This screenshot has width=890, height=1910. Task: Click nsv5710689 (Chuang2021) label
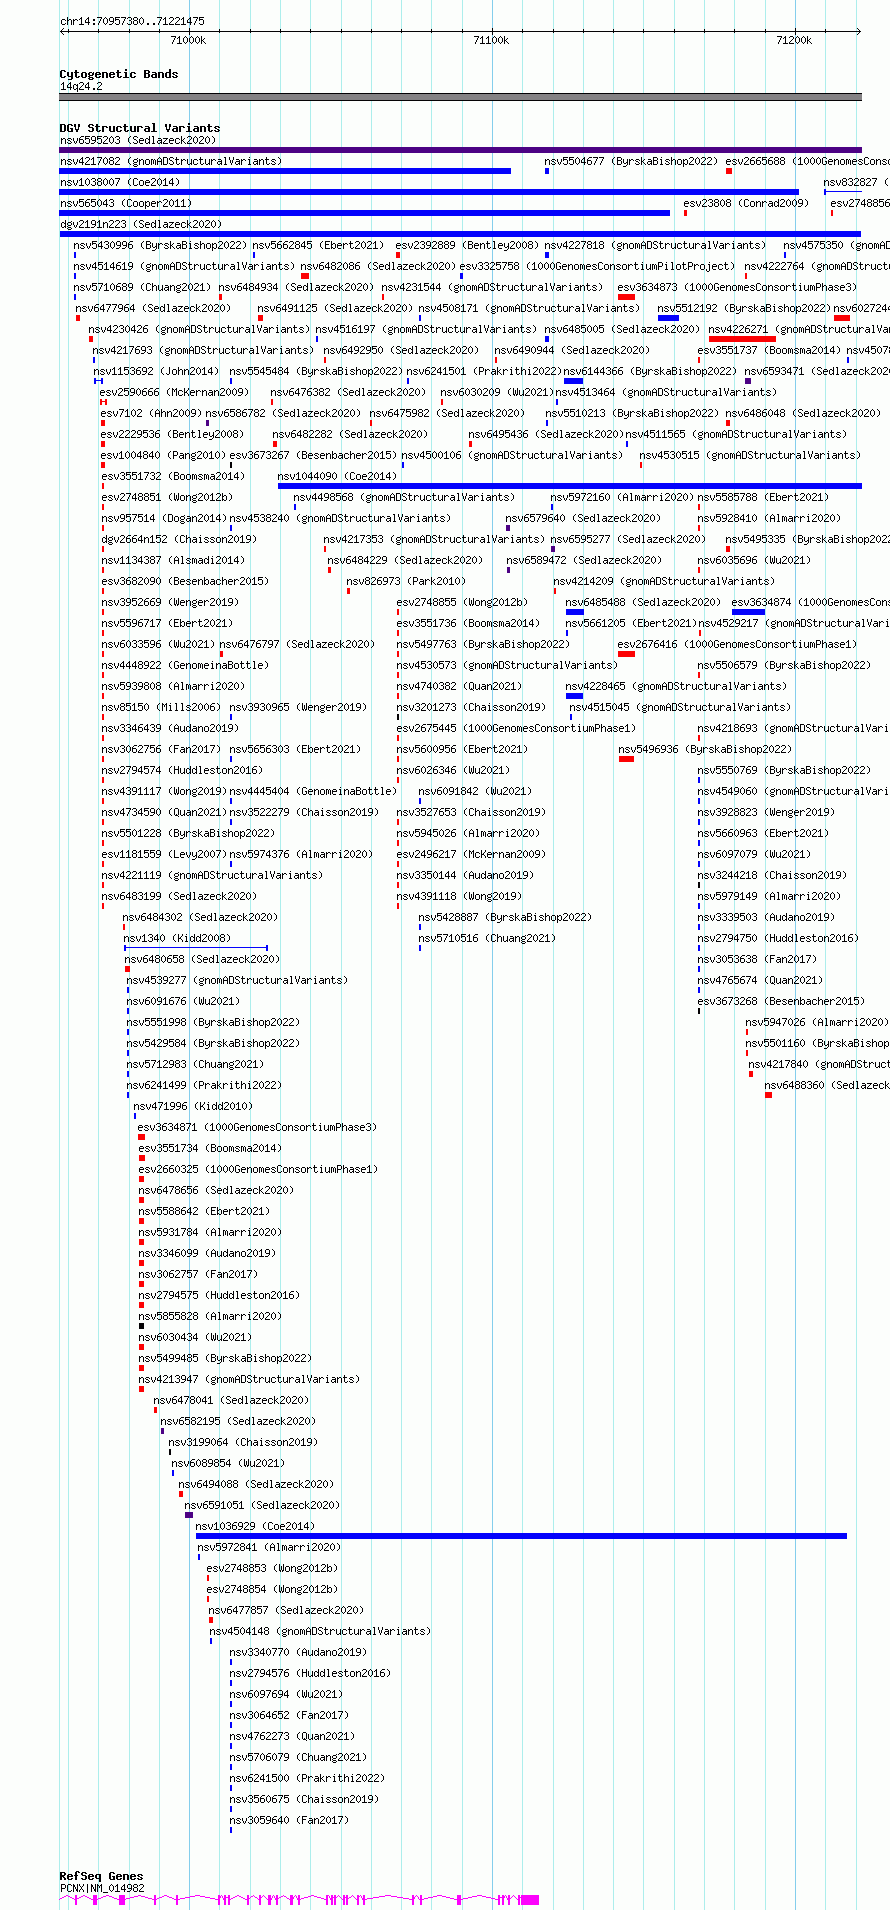tap(142, 287)
